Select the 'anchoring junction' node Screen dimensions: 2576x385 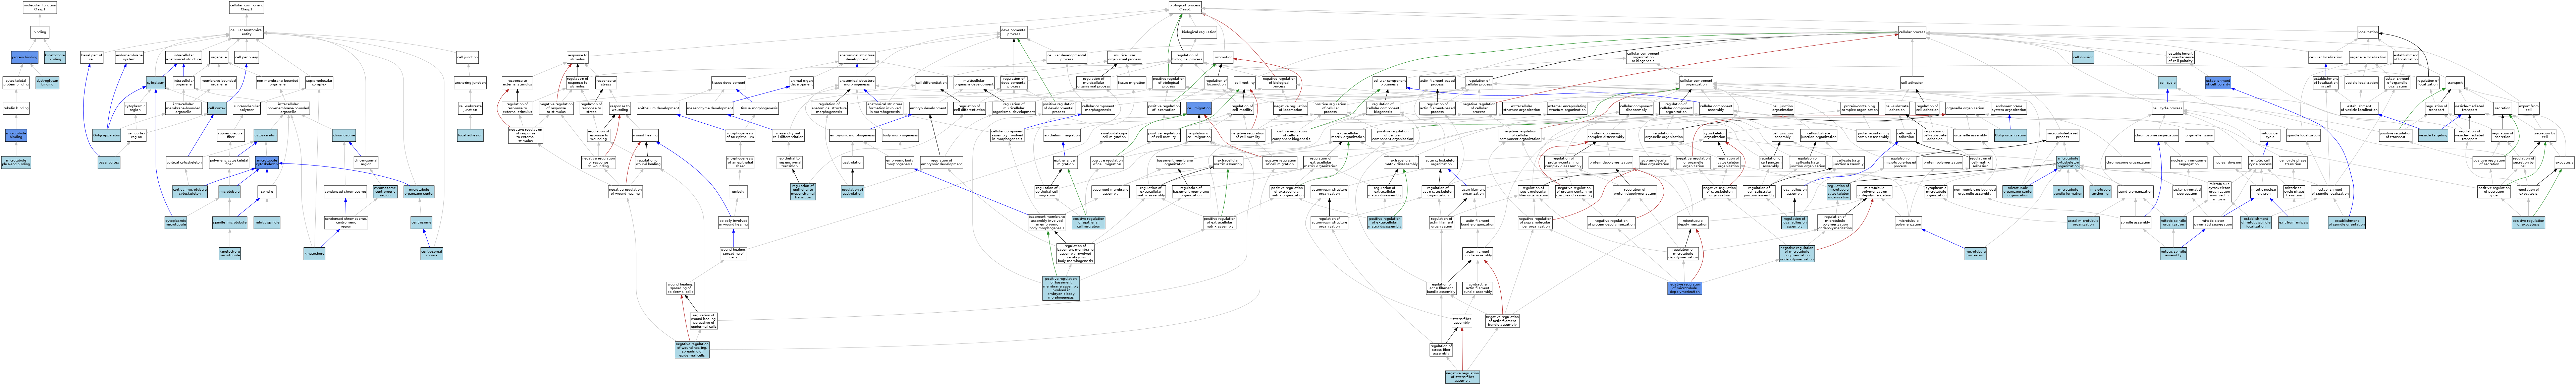pyautogui.click(x=470, y=83)
